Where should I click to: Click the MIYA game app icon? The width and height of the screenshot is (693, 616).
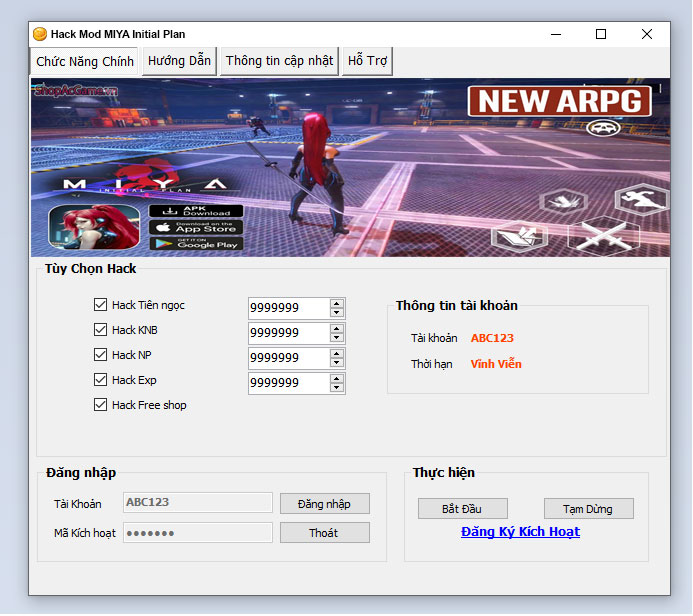coord(94,227)
